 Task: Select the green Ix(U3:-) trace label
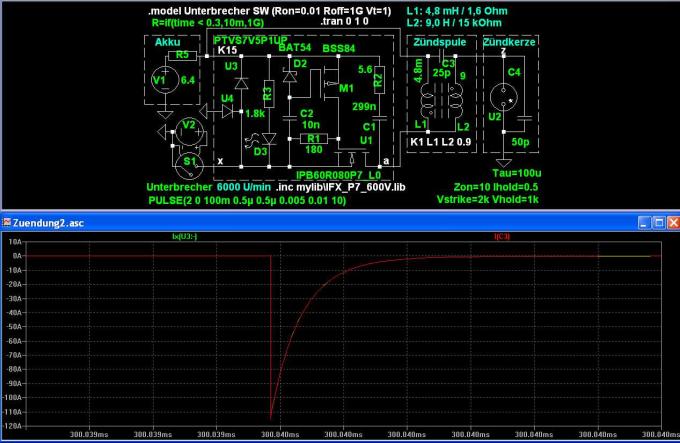(187, 236)
